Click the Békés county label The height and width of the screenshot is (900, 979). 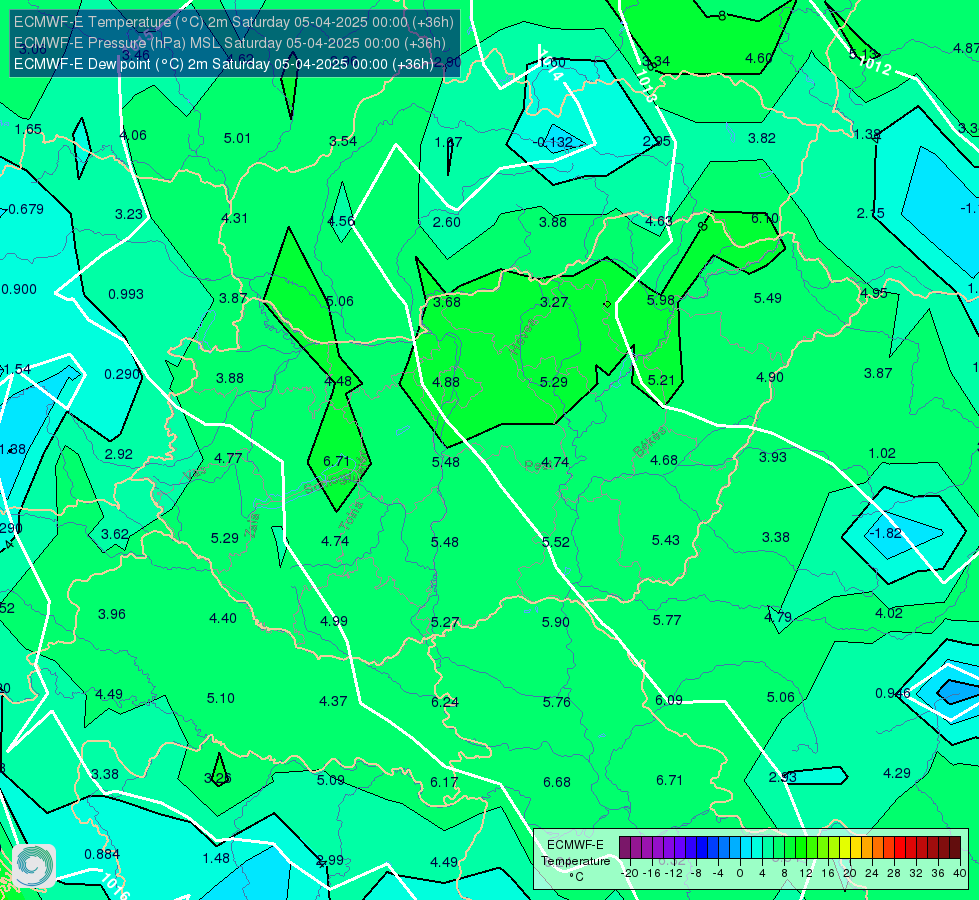pyautogui.click(x=650, y=442)
